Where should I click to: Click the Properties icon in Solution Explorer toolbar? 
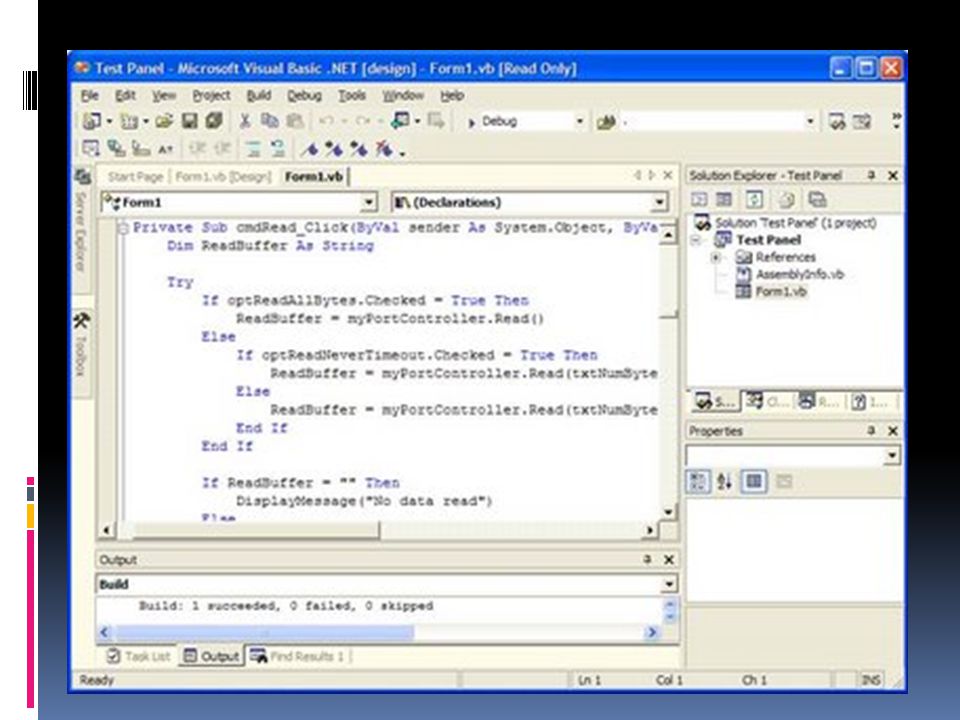pyautogui.click(x=818, y=200)
